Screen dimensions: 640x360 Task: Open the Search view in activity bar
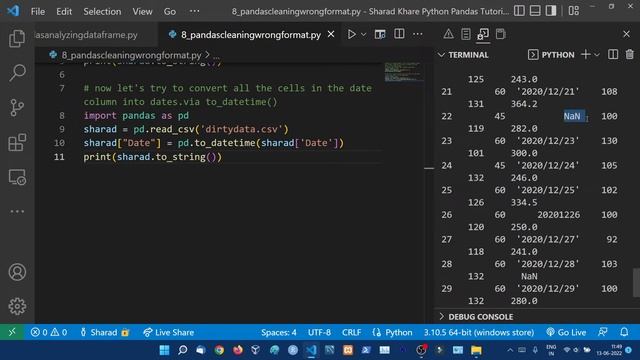tap(17, 73)
